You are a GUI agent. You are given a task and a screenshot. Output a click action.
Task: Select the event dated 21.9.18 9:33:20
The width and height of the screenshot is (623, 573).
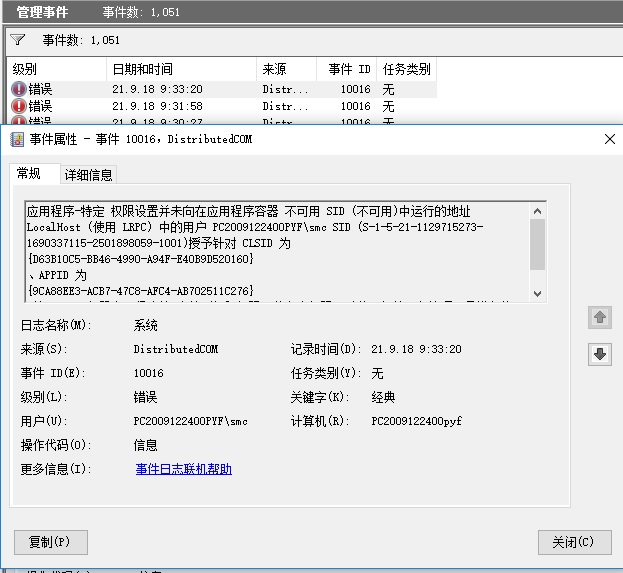[x=222, y=89]
